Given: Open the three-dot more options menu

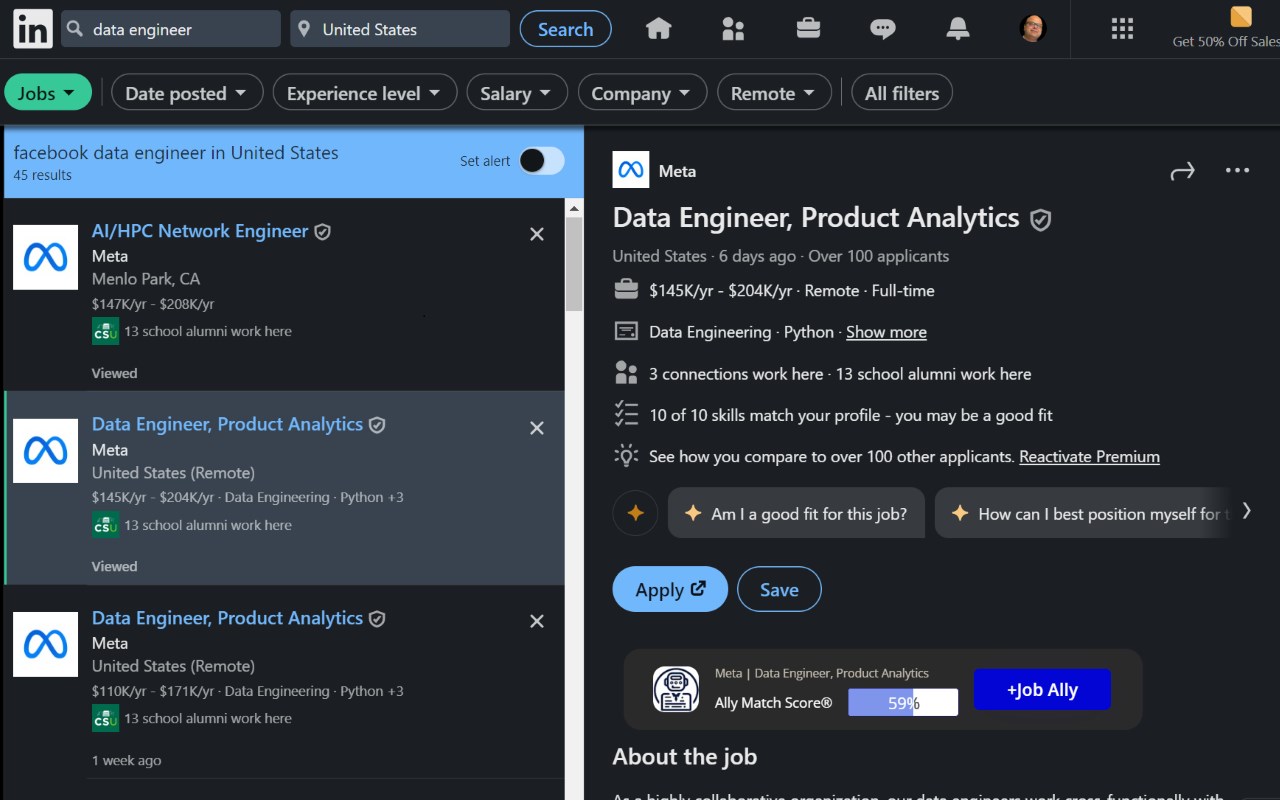Looking at the screenshot, I should 1237,170.
